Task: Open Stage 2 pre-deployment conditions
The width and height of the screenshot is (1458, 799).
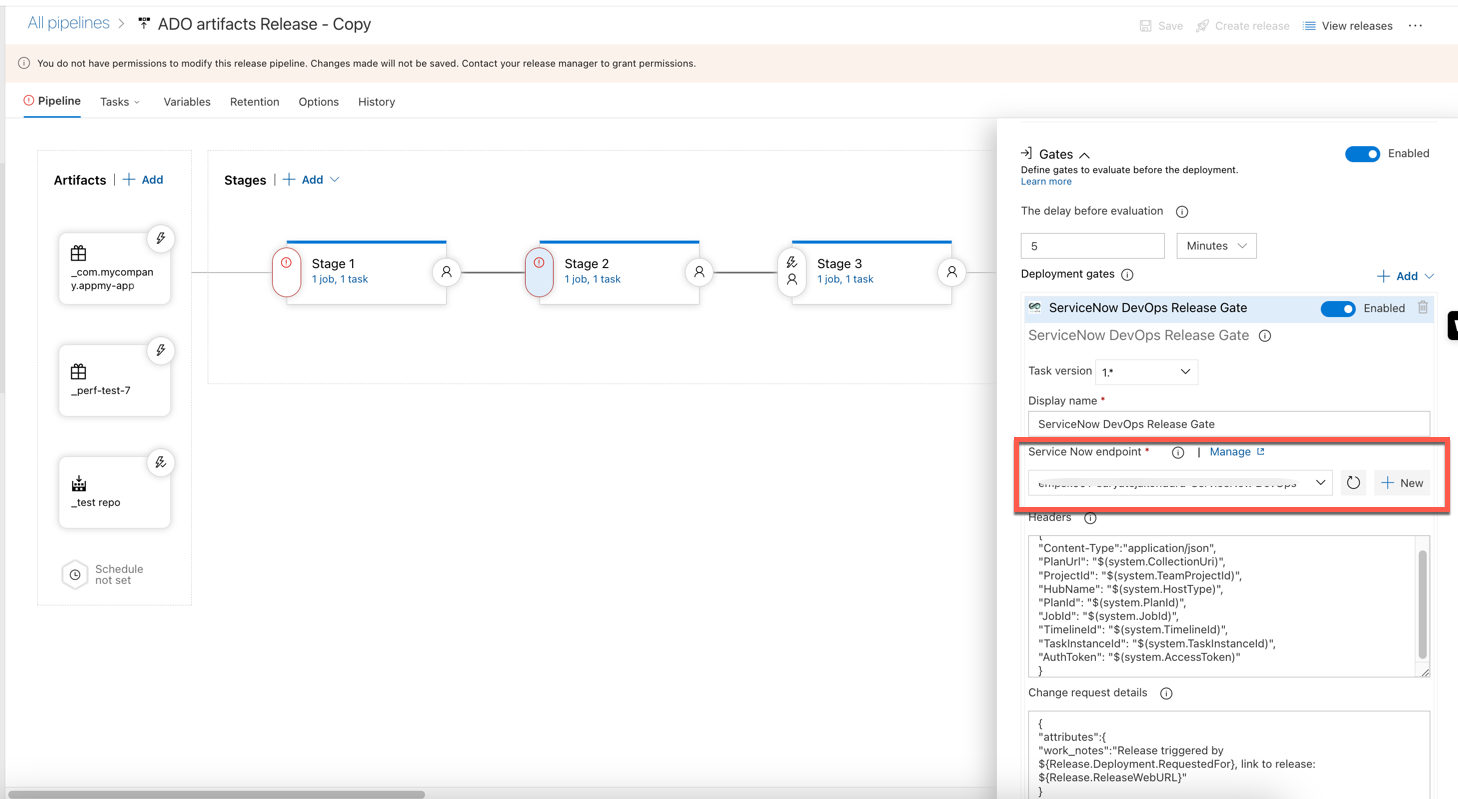Action: coord(539,272)
